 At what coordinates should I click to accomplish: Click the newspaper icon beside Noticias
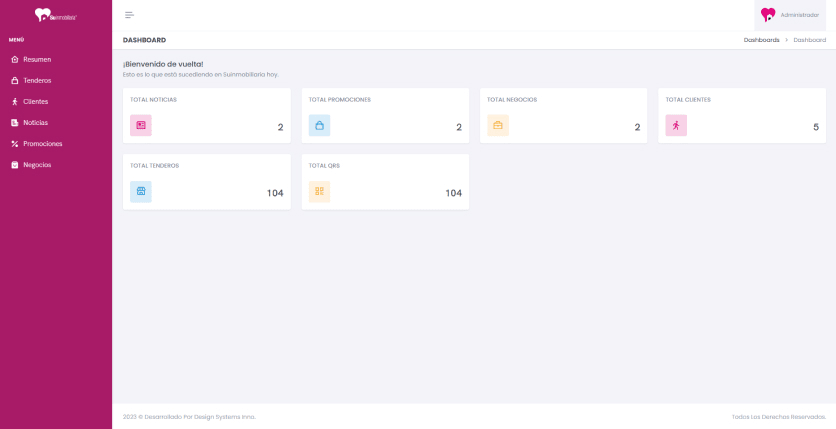(x=15, y=123)
